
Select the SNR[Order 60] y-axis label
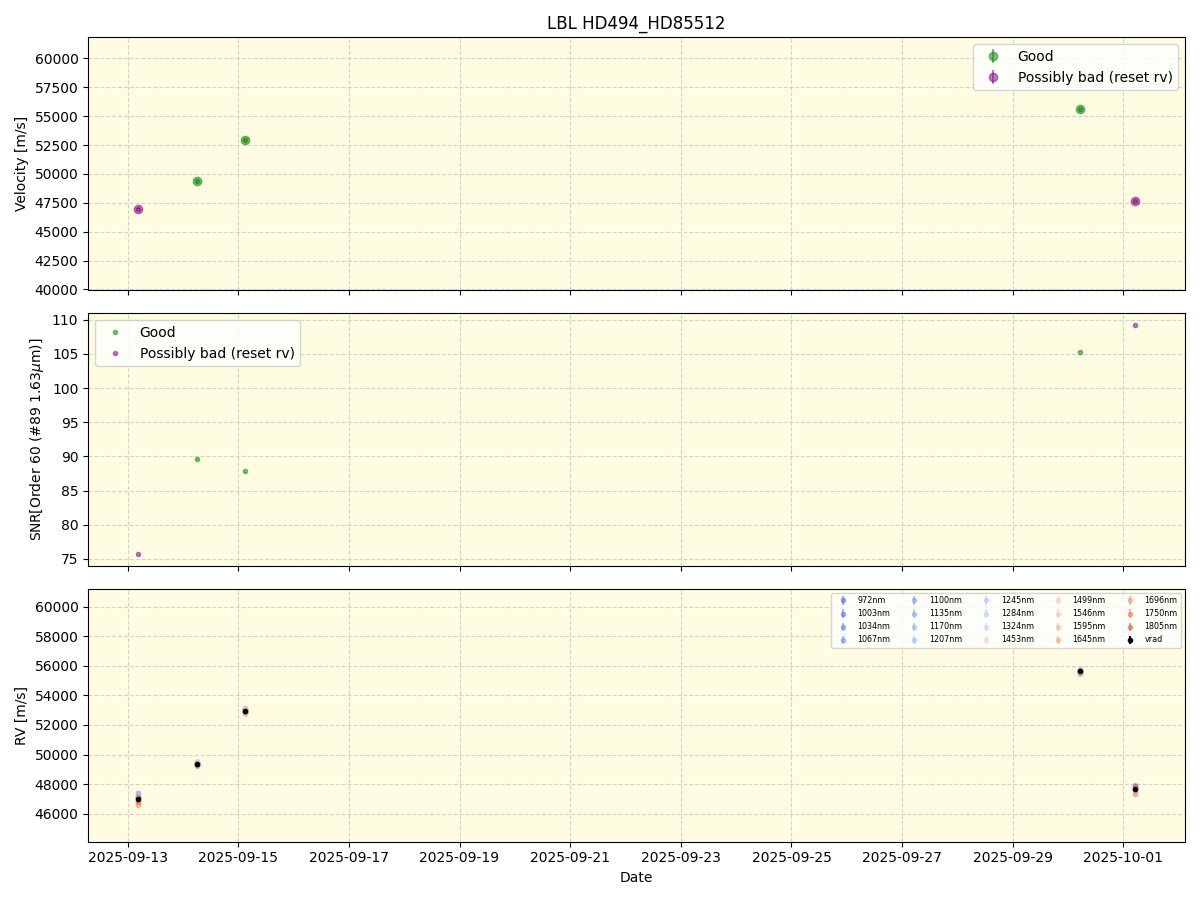[36, 439]
